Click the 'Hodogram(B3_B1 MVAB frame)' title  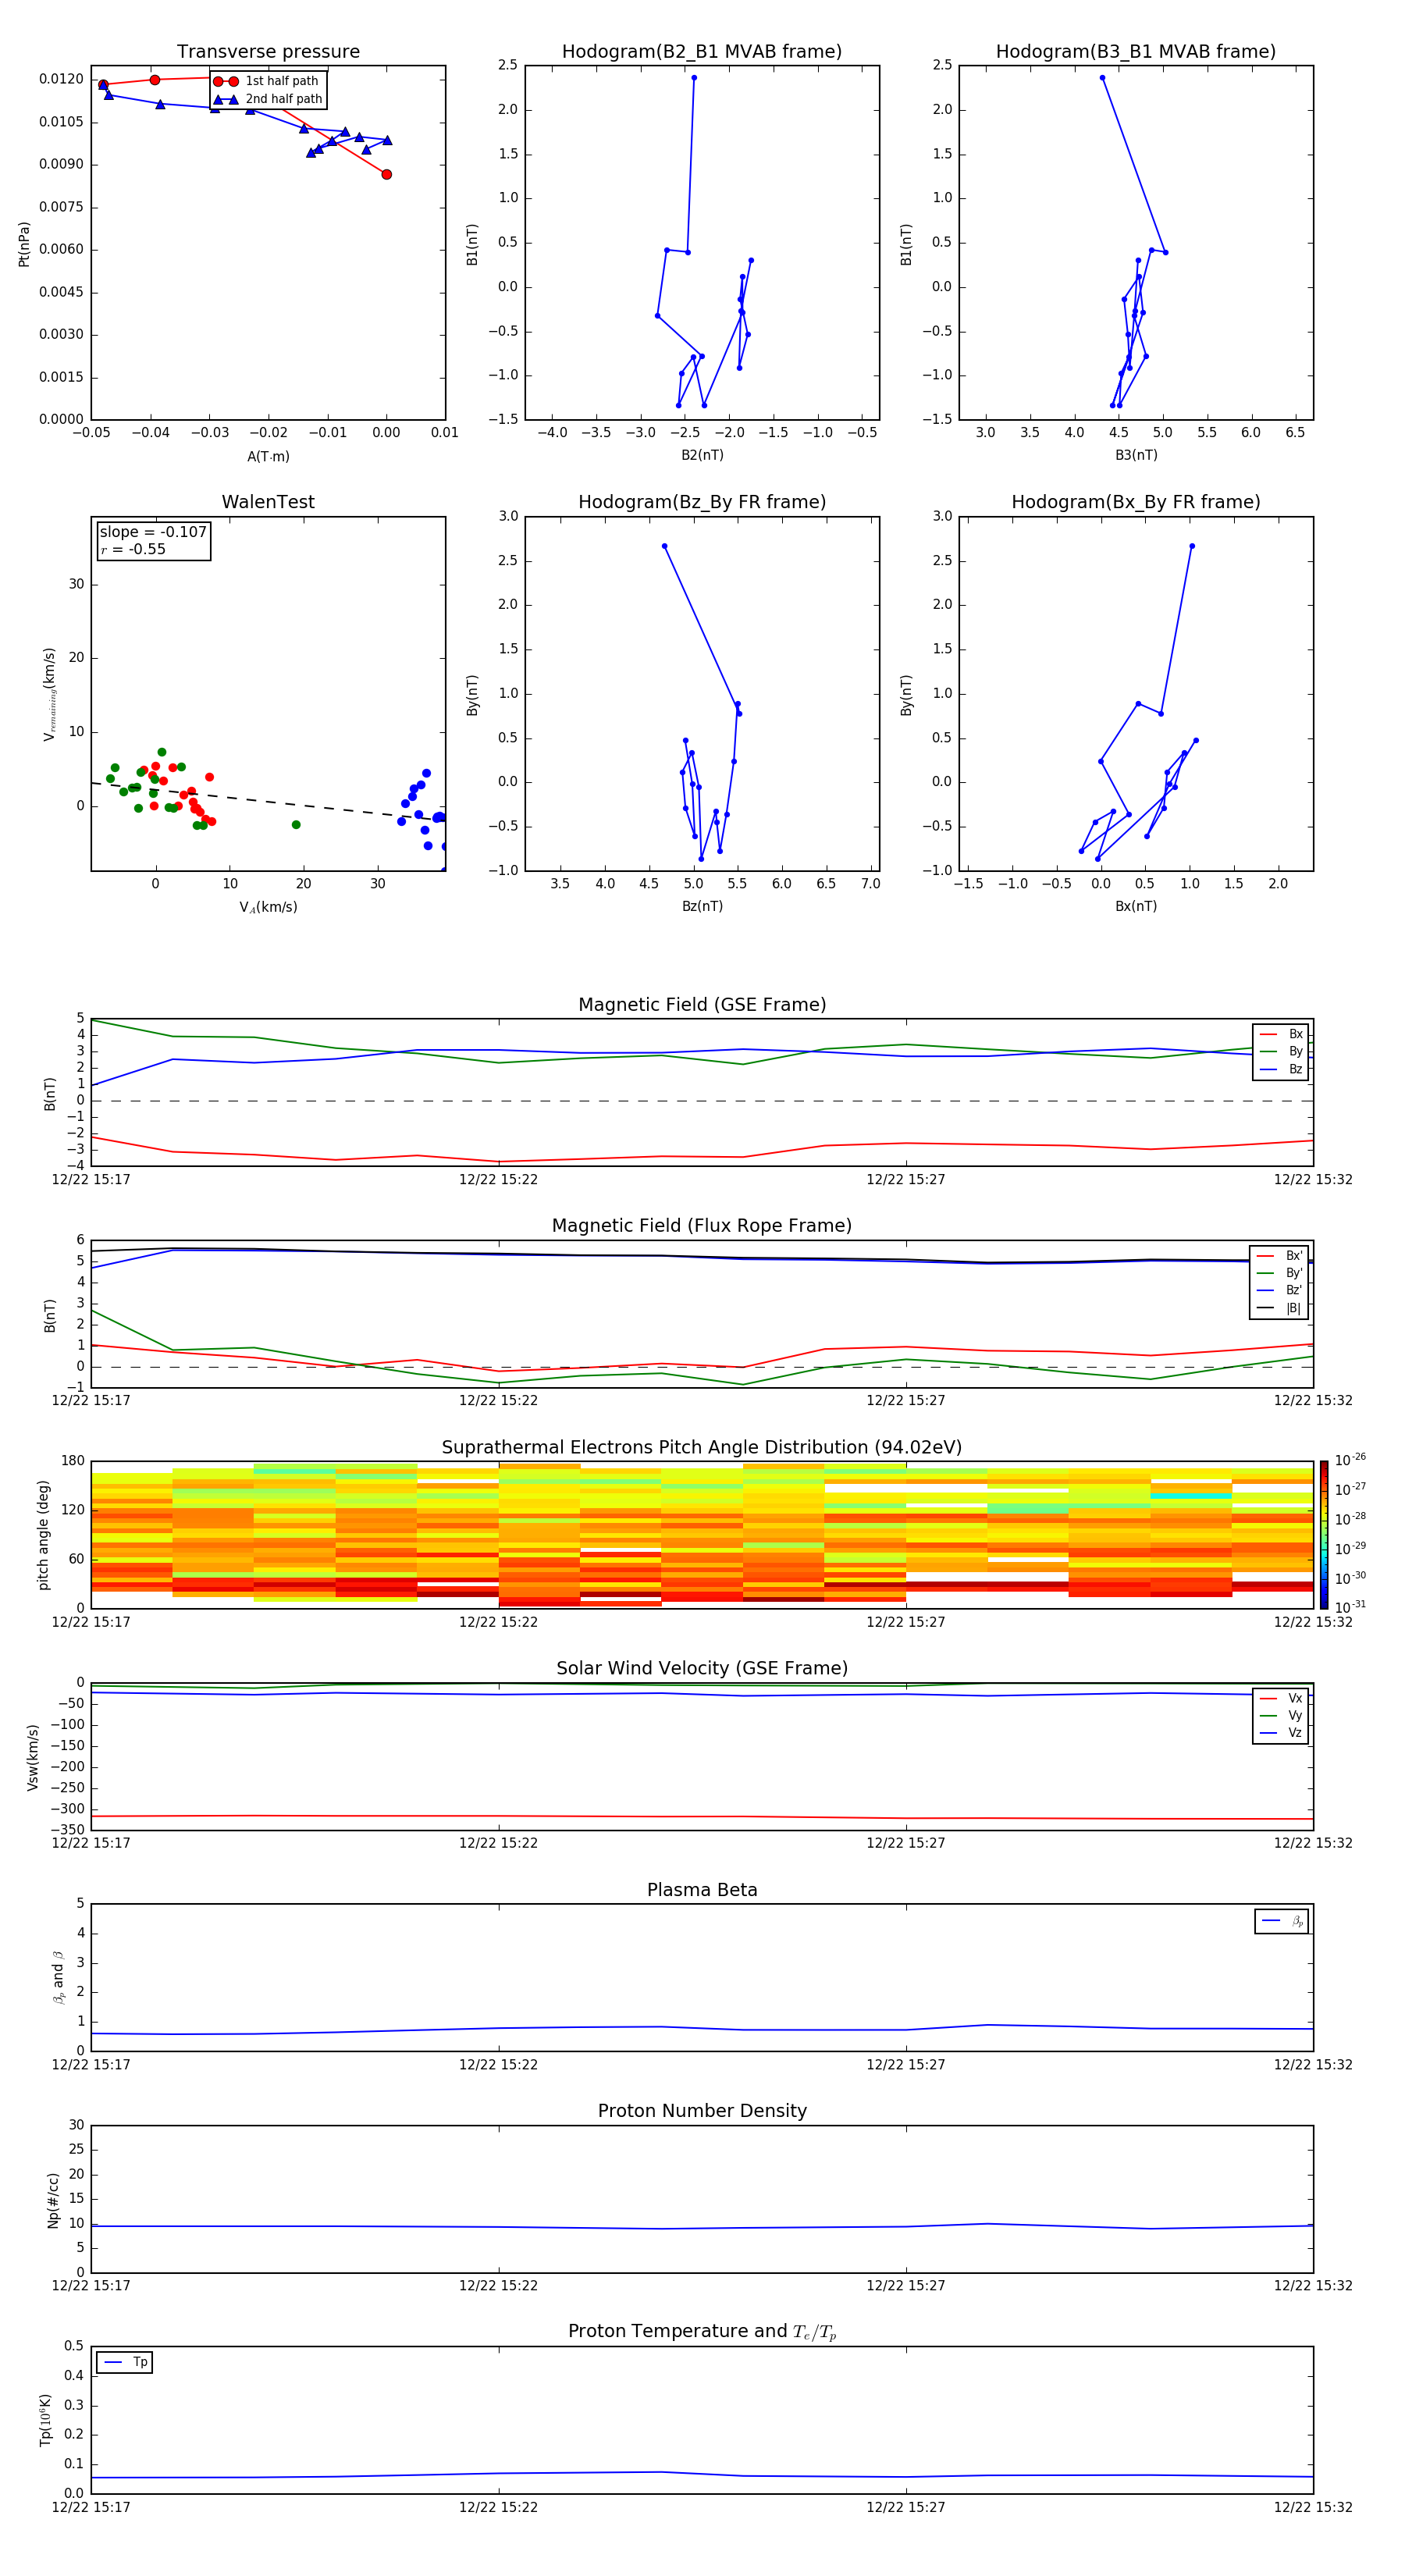(1136, 52)
